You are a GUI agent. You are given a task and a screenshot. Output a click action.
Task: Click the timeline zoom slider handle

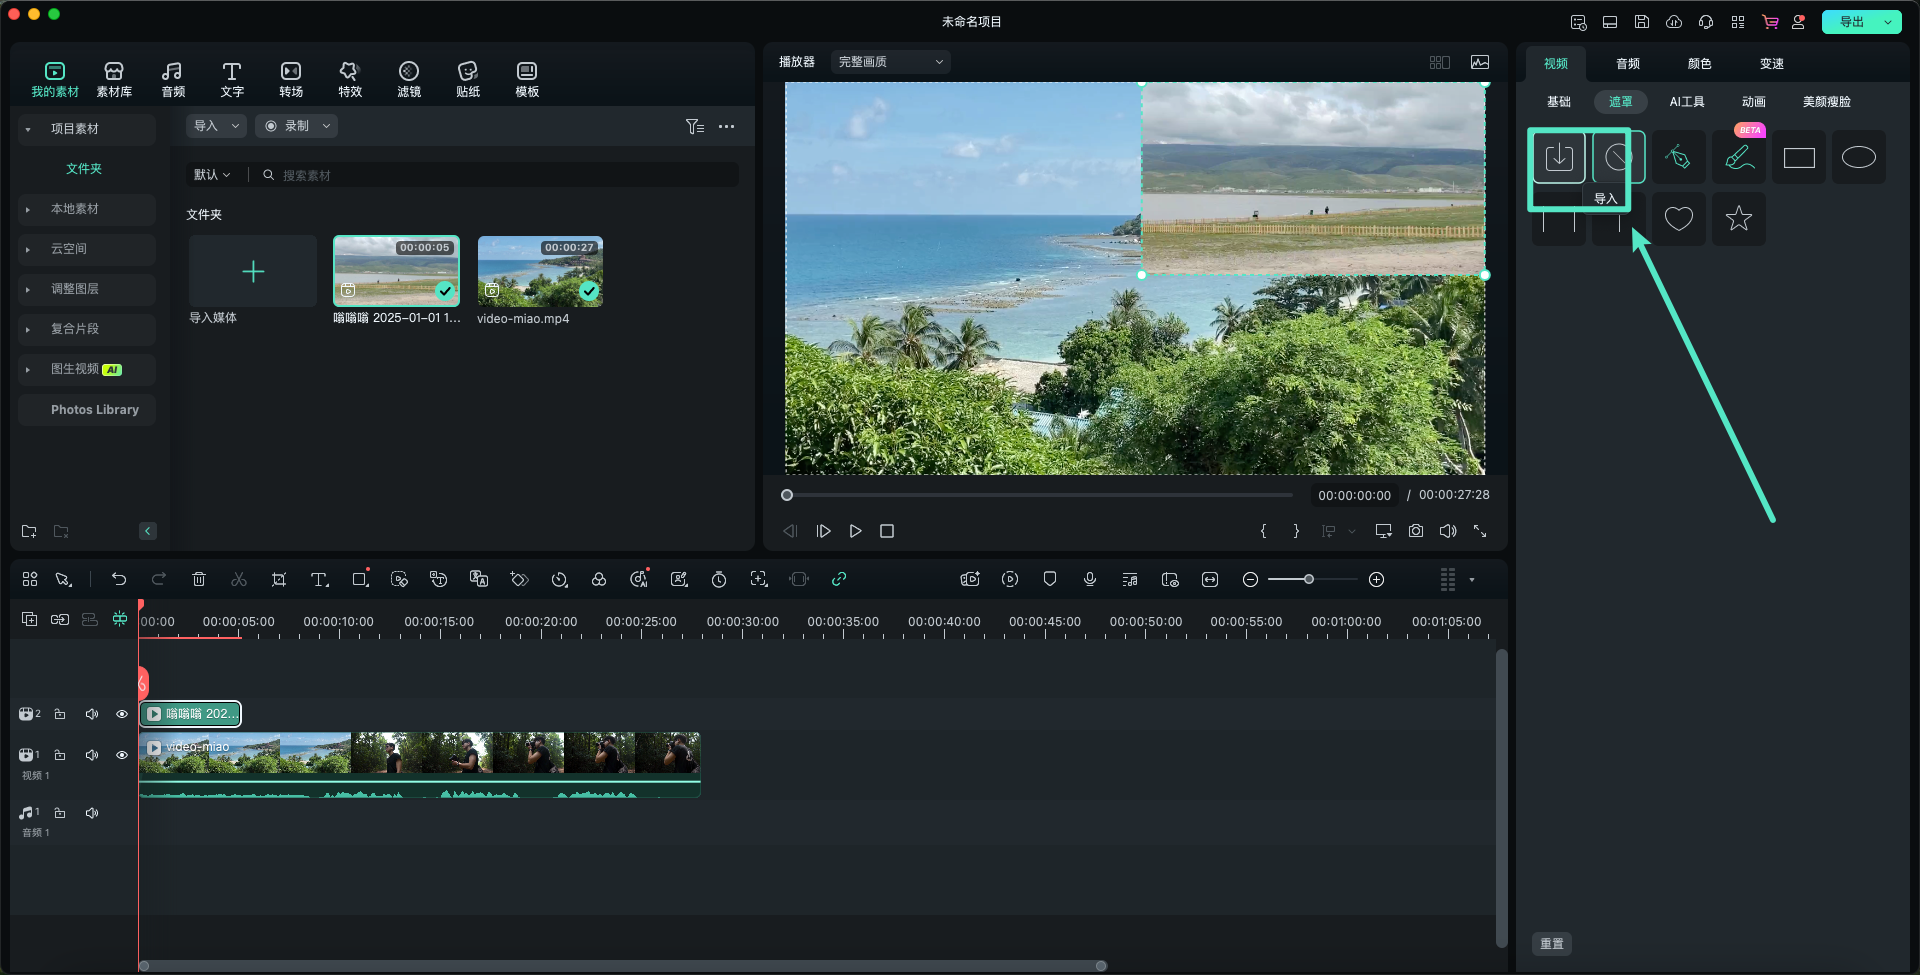1308,579
